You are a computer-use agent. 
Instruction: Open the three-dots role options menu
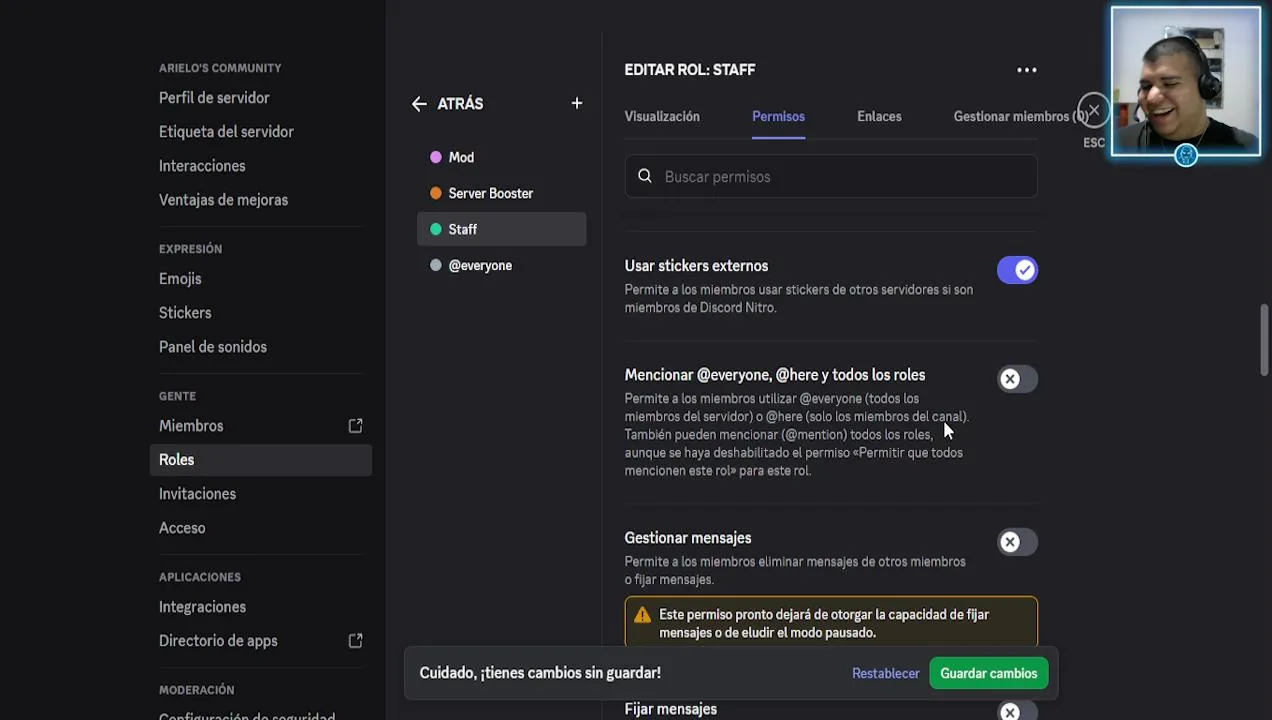click(x=1027, y=70)
